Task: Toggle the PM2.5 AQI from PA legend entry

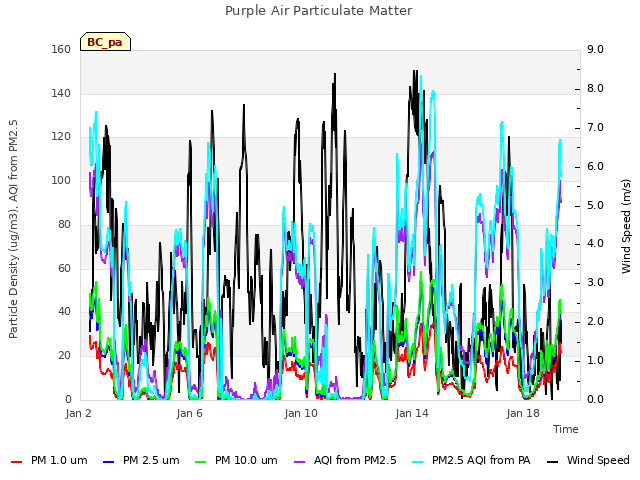Action: [x=471, y=460]
